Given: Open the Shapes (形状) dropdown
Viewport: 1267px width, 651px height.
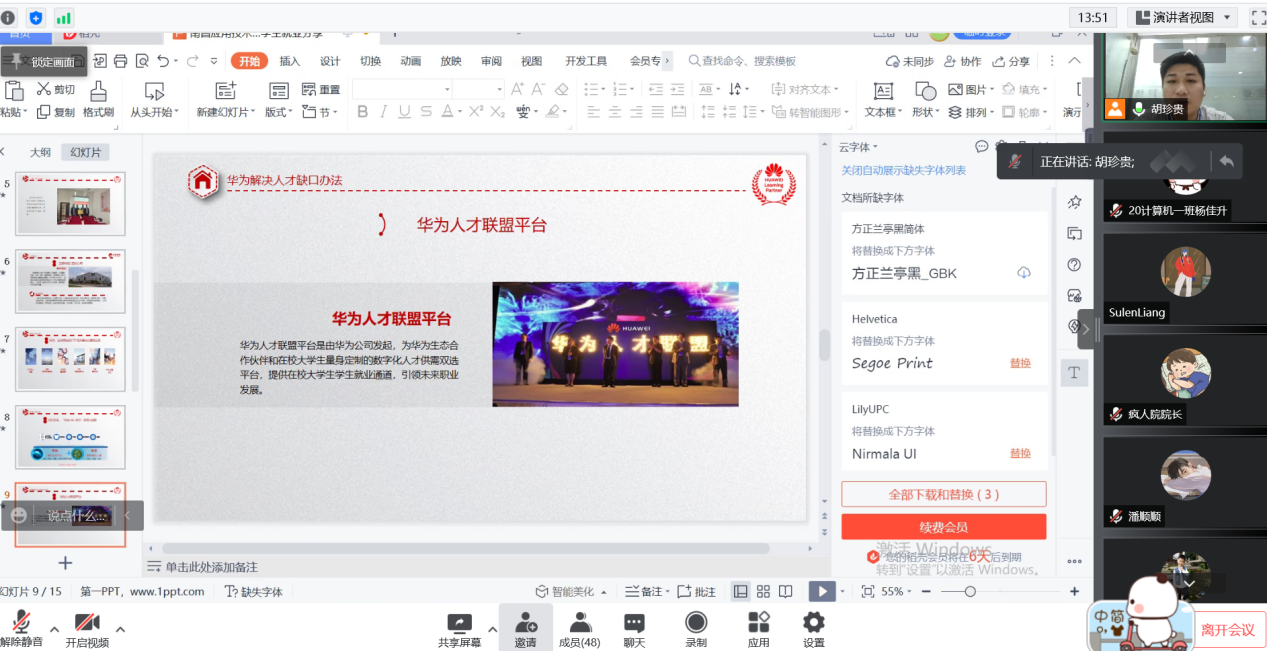Looking at the screenshot, I should [926, 112].
